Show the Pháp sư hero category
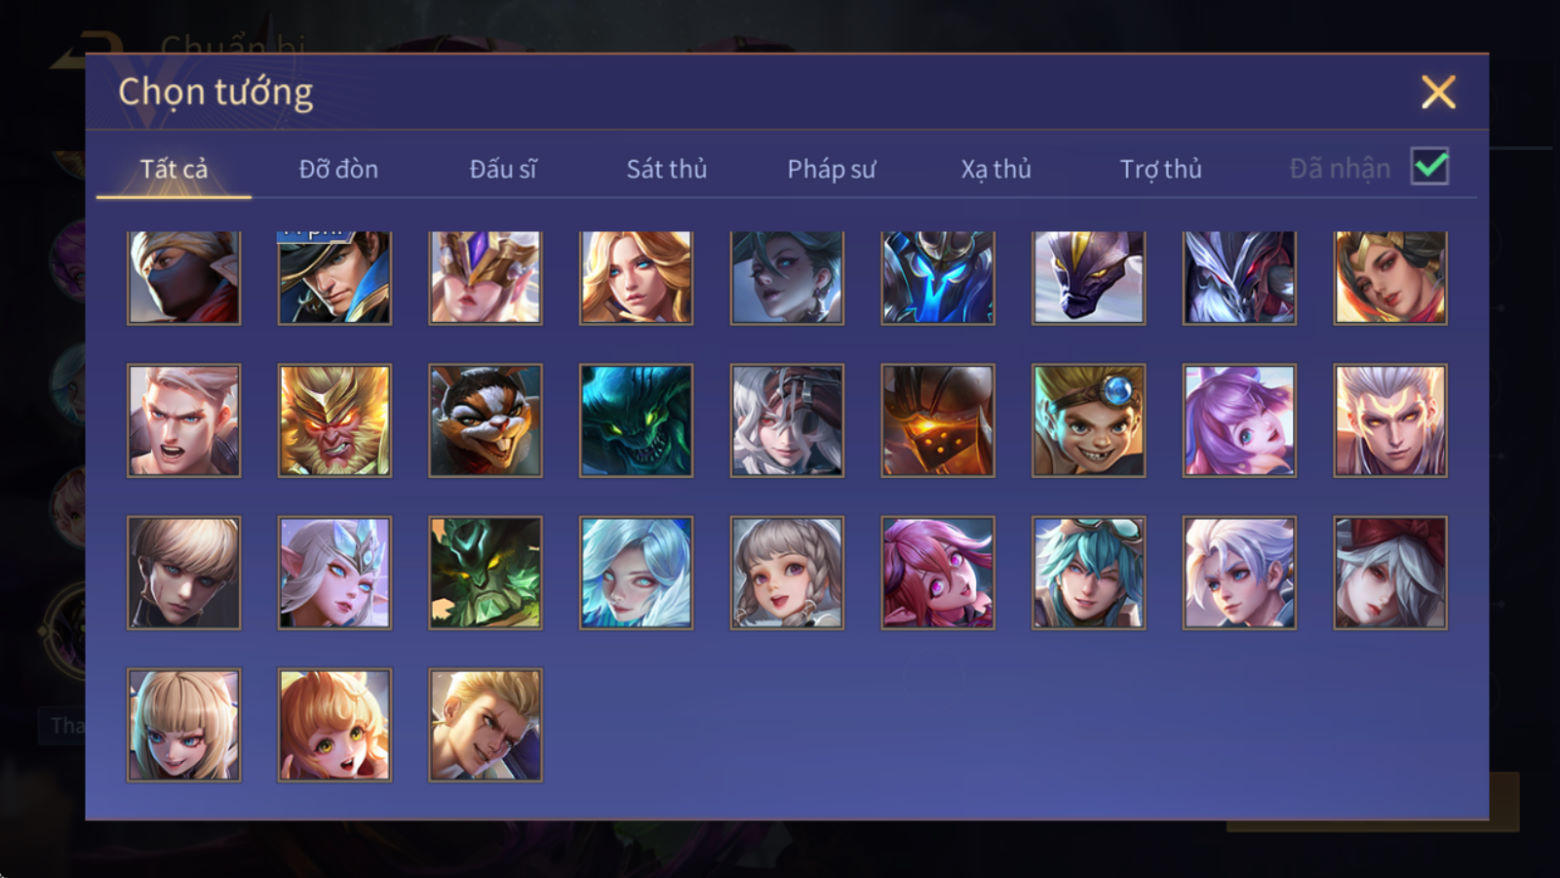Viewport: 1560px width, 878px height. [831, 169]
